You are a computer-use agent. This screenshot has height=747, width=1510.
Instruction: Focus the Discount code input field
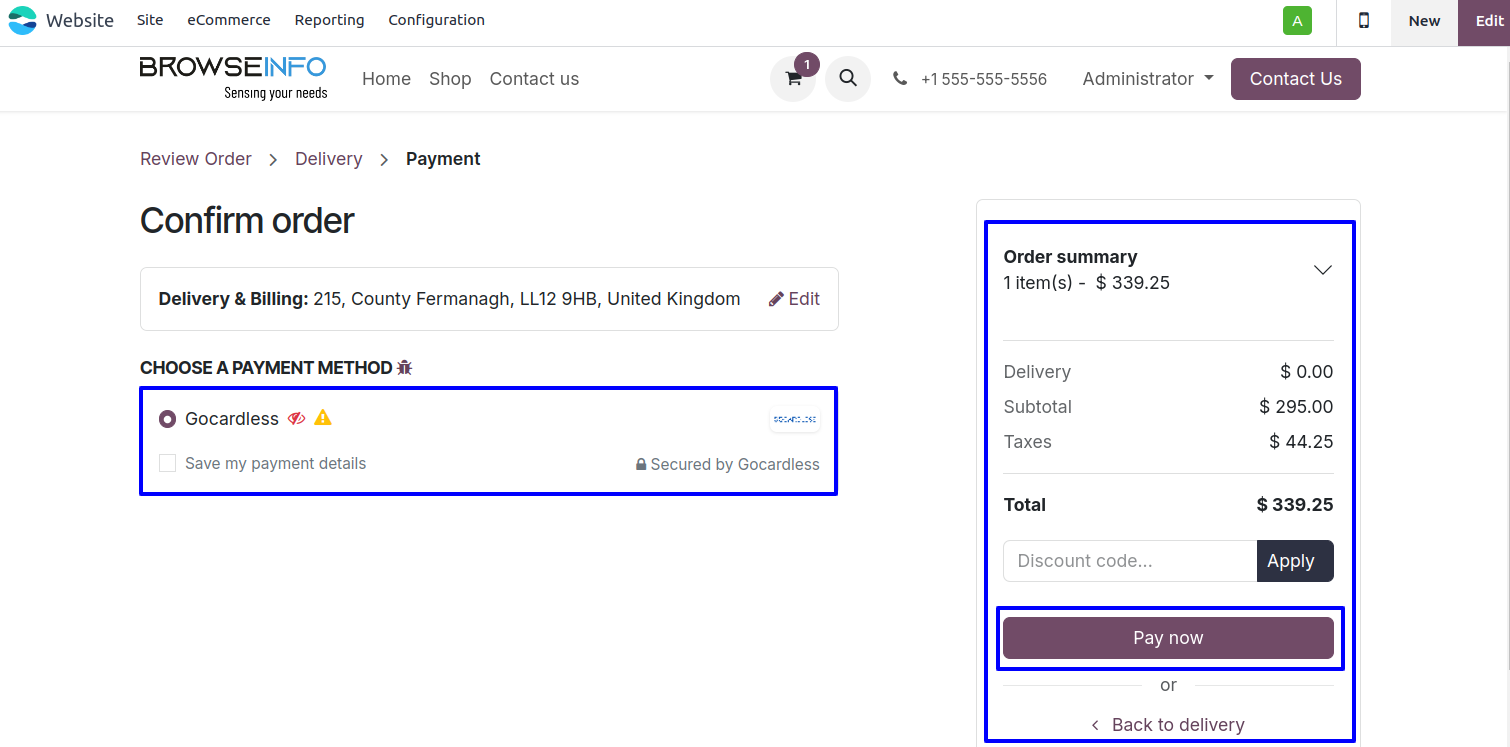tap(1129, 561)
